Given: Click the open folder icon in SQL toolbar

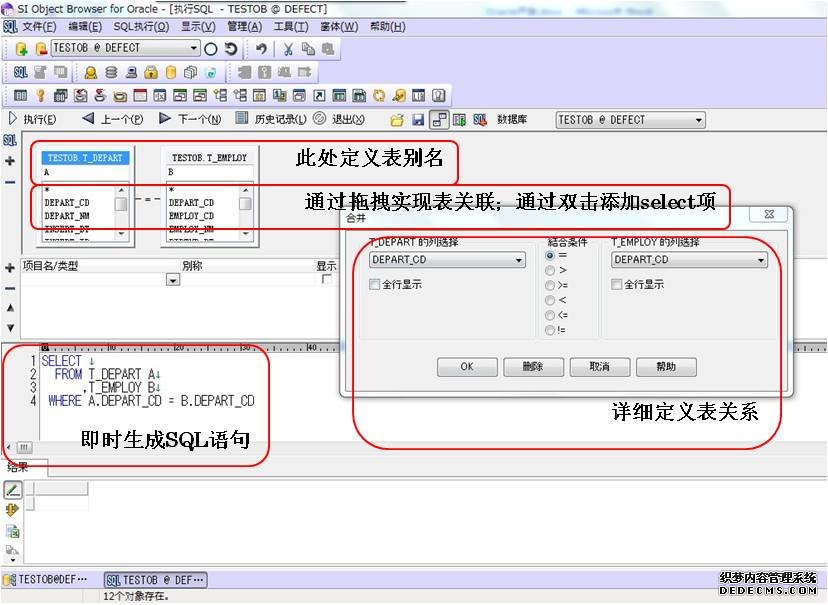Looking at the screenshot, I should (x=397, y=120).
